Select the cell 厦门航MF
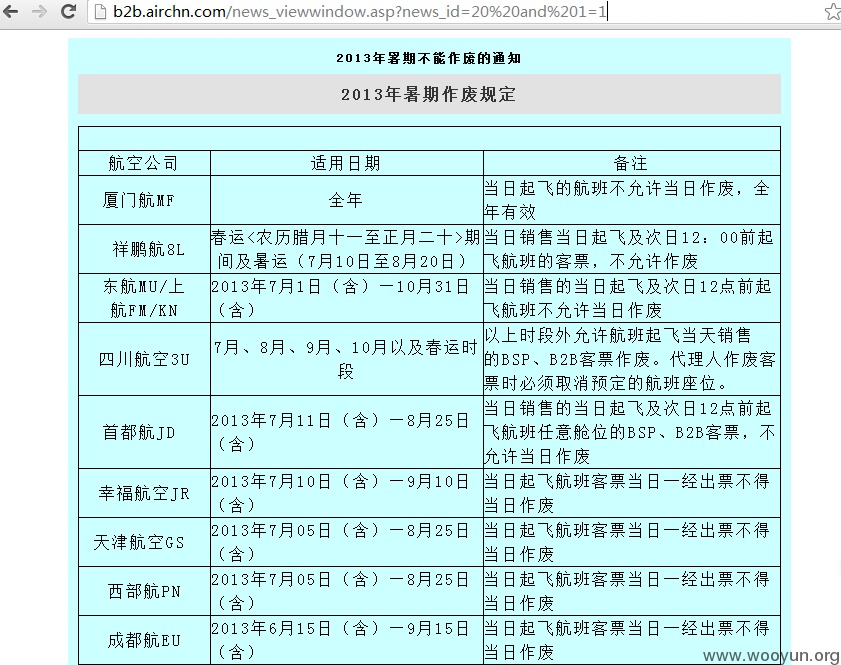This screenshot has height=665, width=841. 144,200
